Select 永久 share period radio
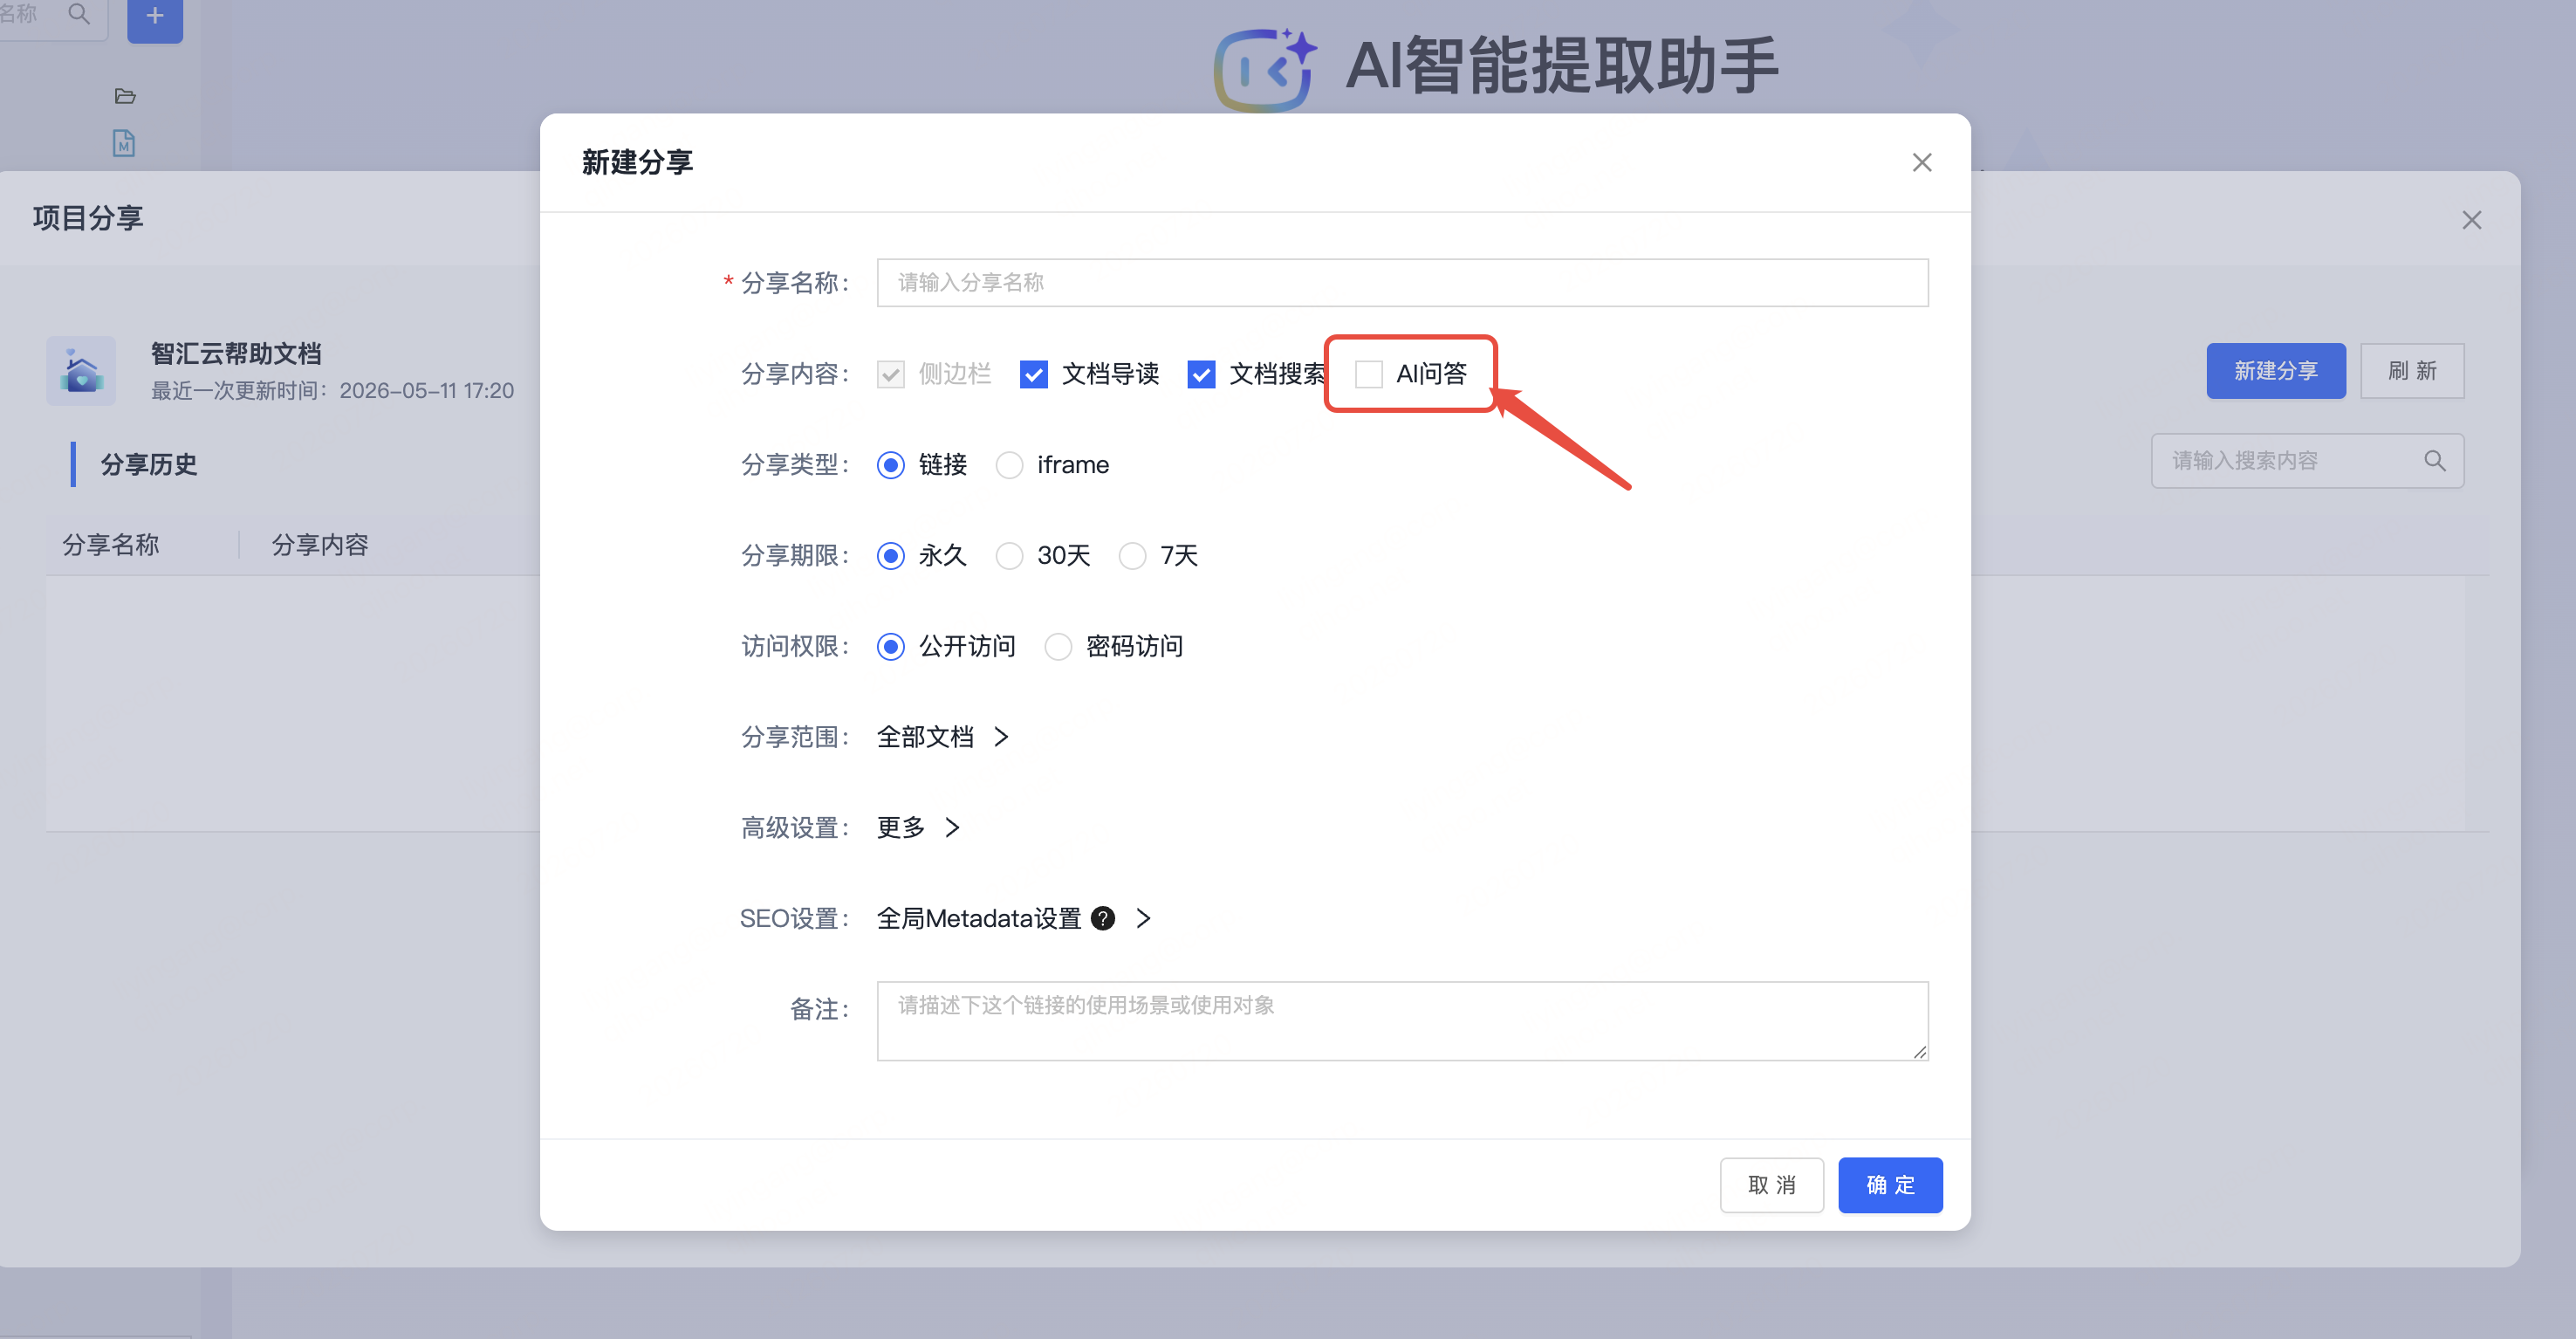The width and height of the screenshot is (2576, 1339). point(890,556)
